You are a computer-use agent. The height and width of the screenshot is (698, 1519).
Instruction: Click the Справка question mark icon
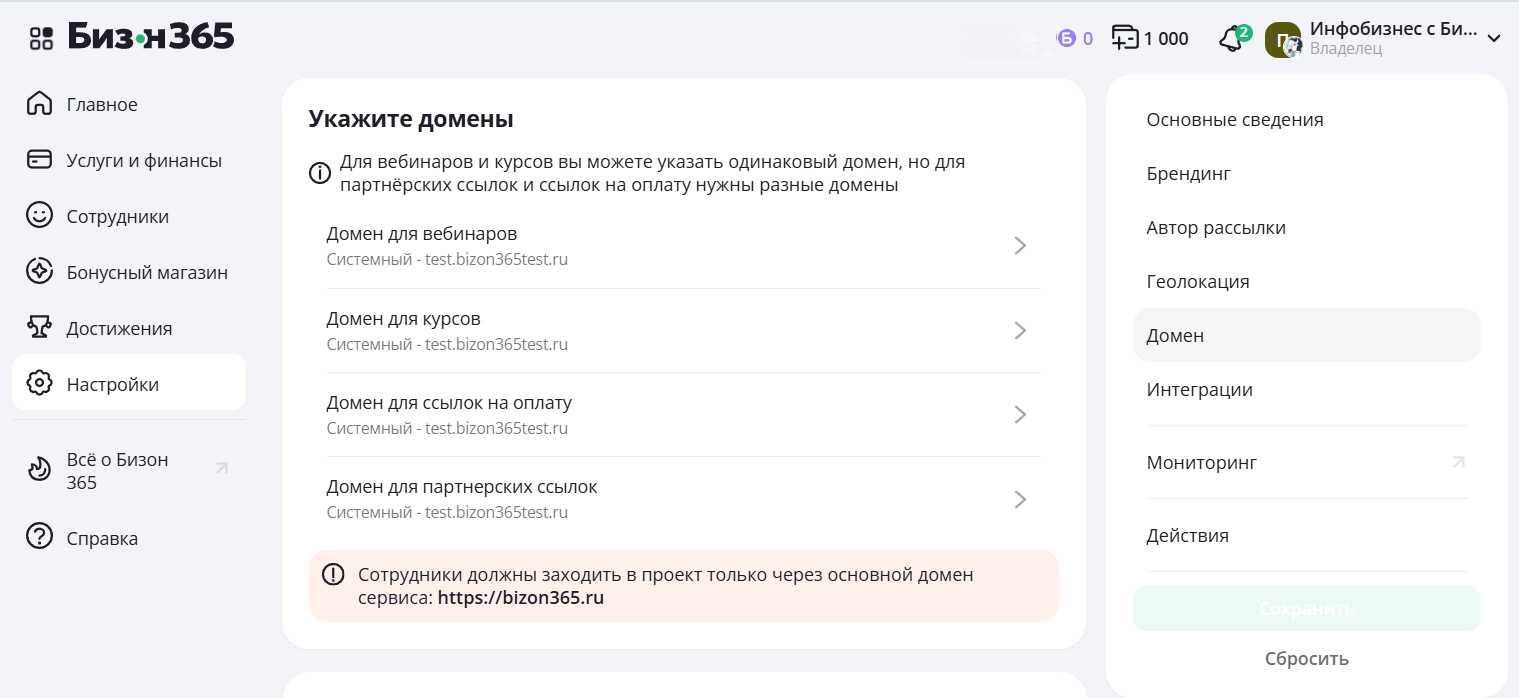click(x=39, y=537)
